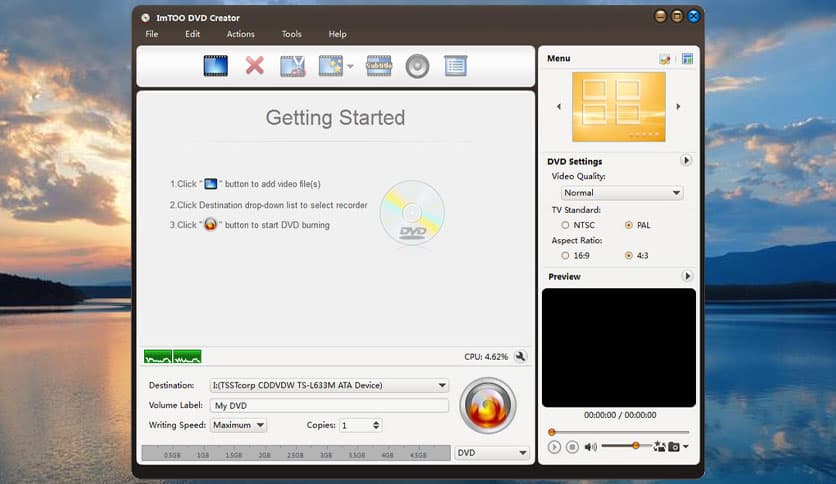
Task: Click the Subtitle filmstrip toolbar icon
Action: (x=379, y=66)
